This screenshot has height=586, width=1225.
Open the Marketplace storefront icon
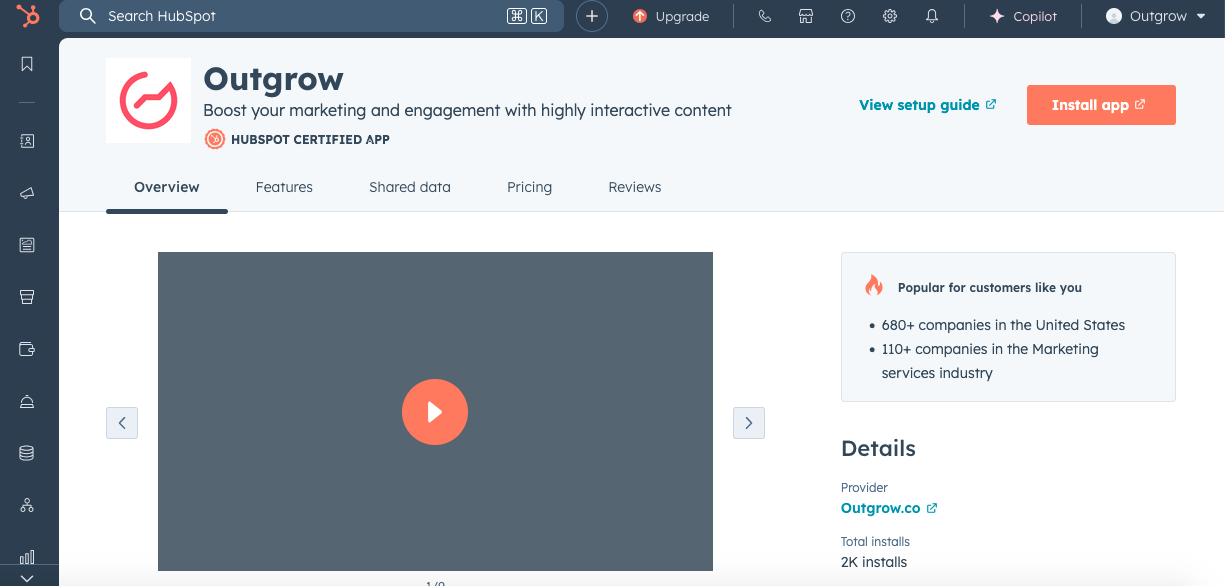click(x=806, y=16)
